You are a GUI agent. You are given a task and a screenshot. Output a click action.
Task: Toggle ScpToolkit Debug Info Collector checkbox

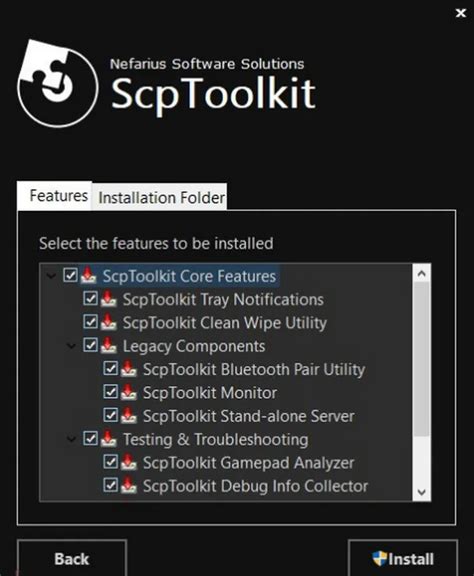point(110,485)
